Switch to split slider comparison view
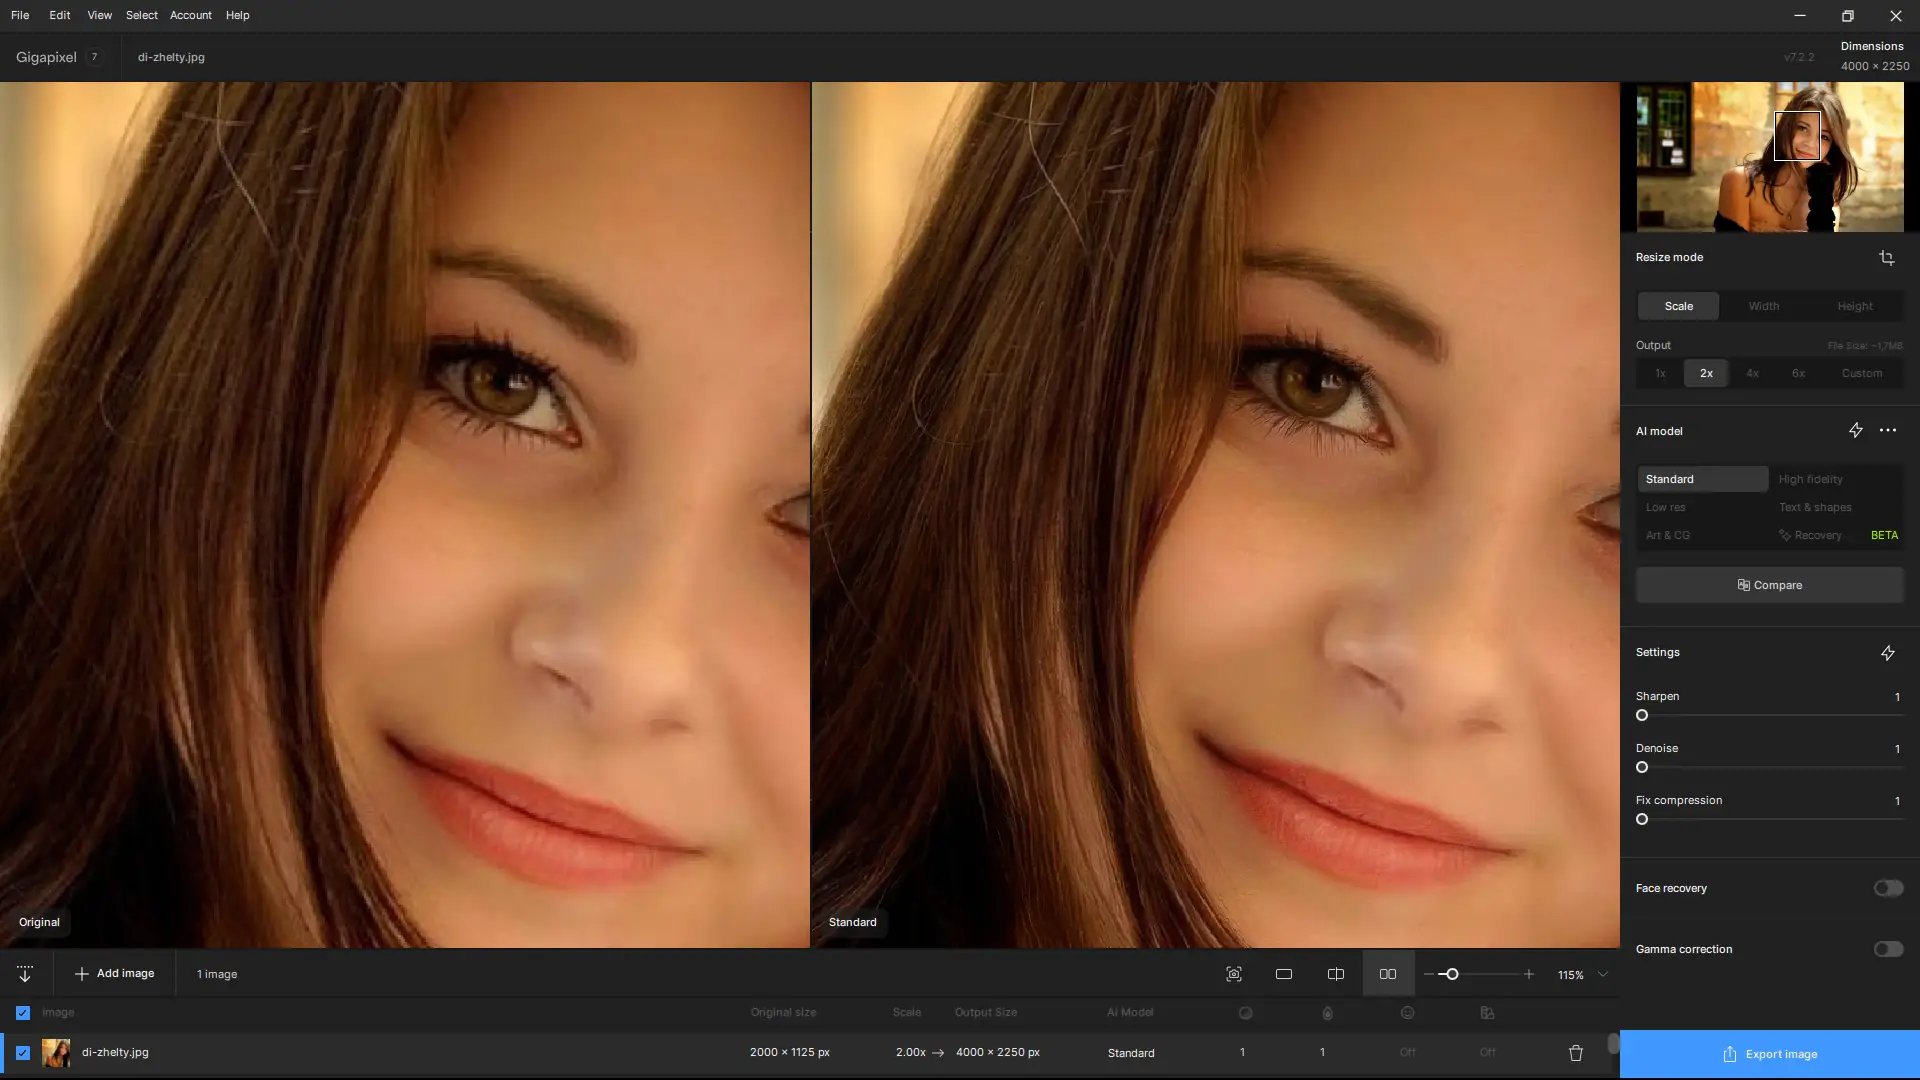The height and width of the screenshot is (1080, 1920). [x=1335, y=974]
